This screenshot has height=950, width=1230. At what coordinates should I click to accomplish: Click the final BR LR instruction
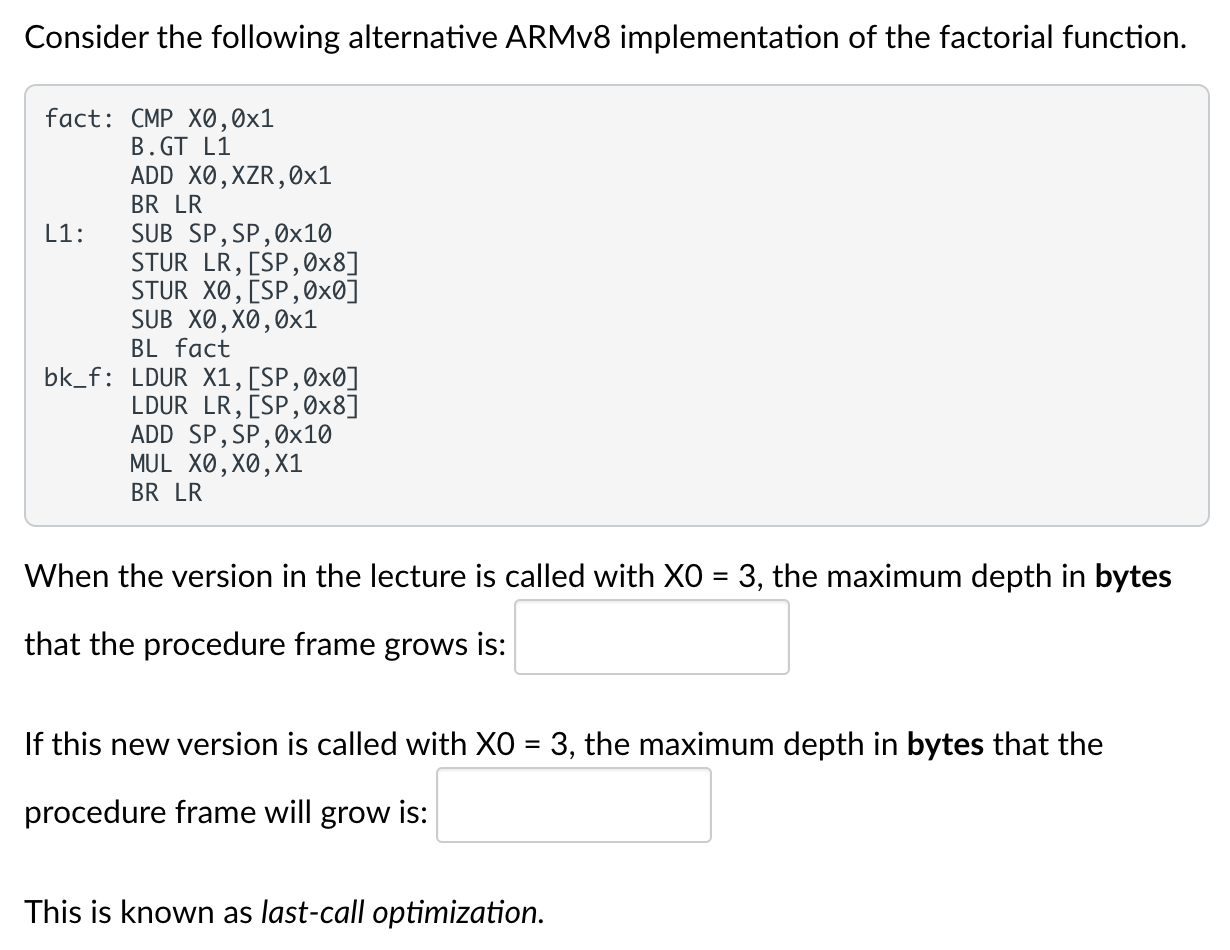coord(165,491)
